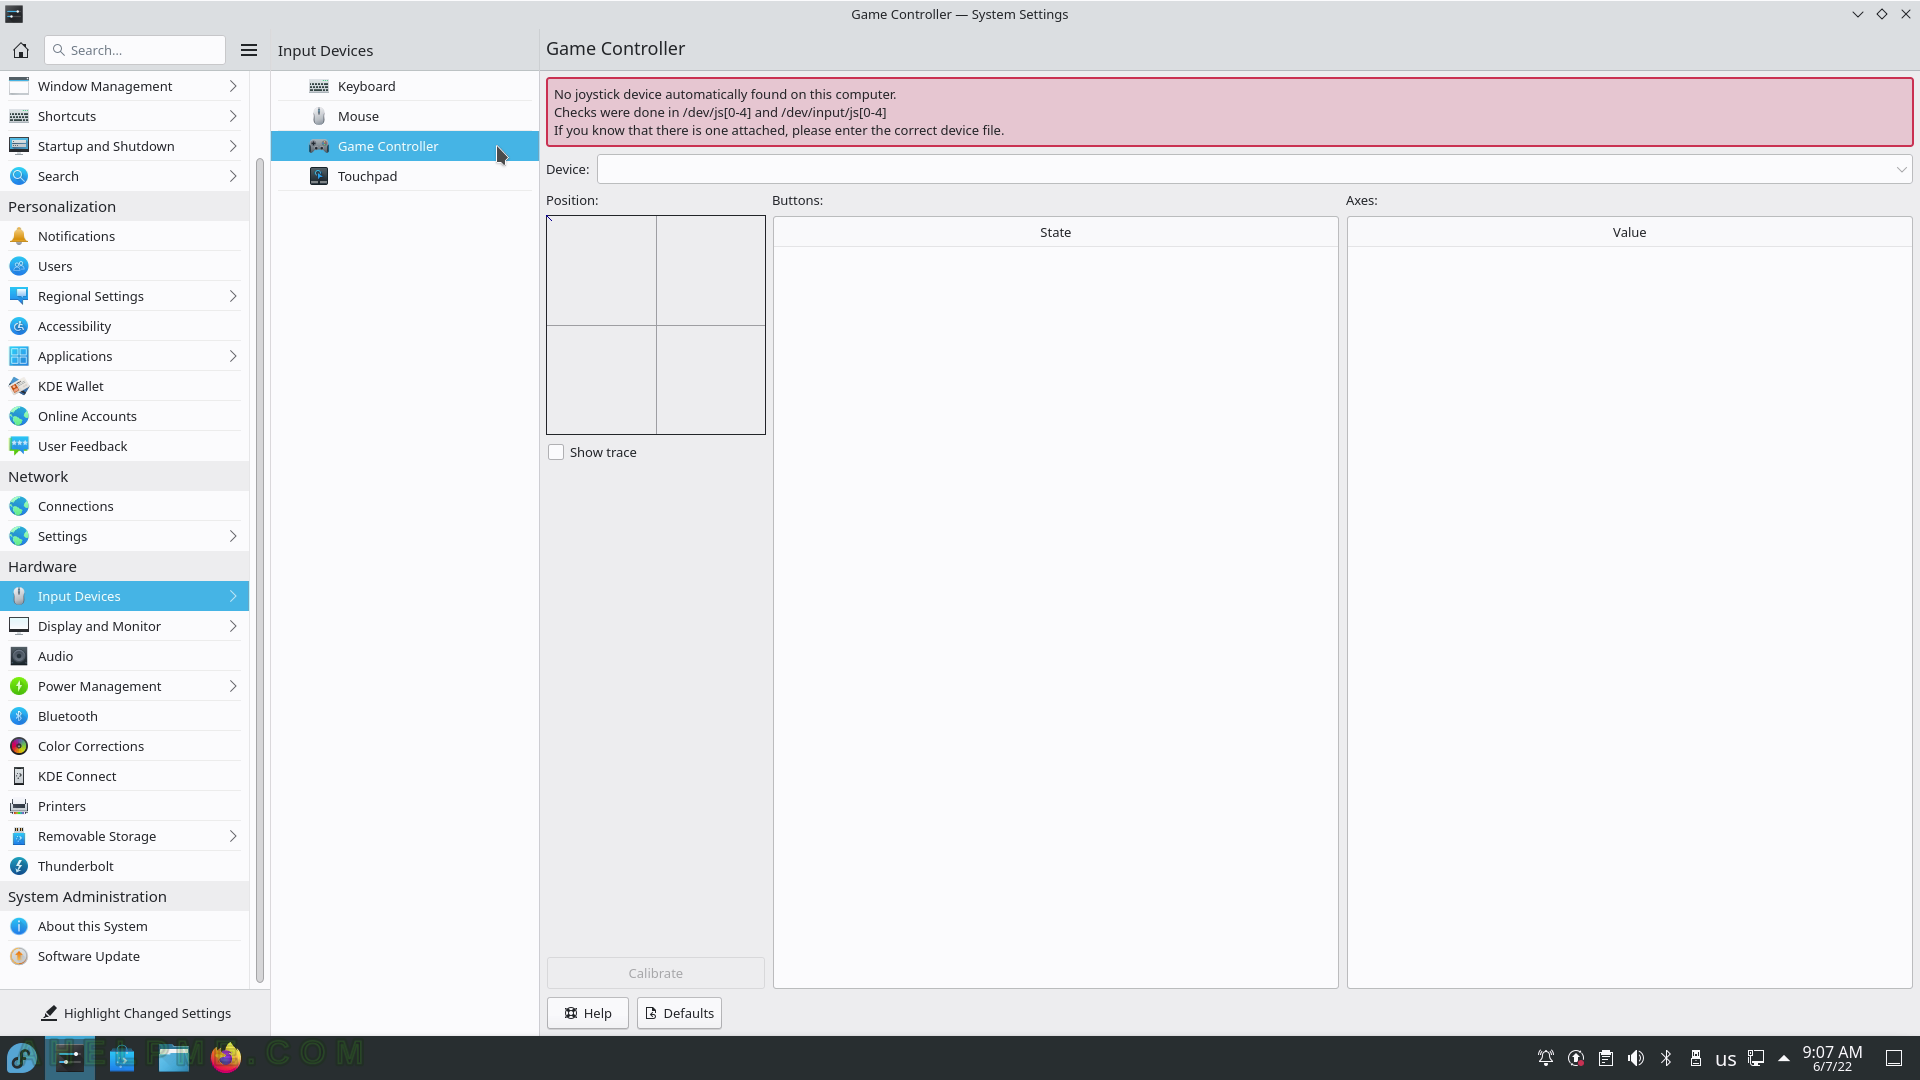Open Discover software center from taskbar
The image size is (1920, 1080).
coord(122,1057)
